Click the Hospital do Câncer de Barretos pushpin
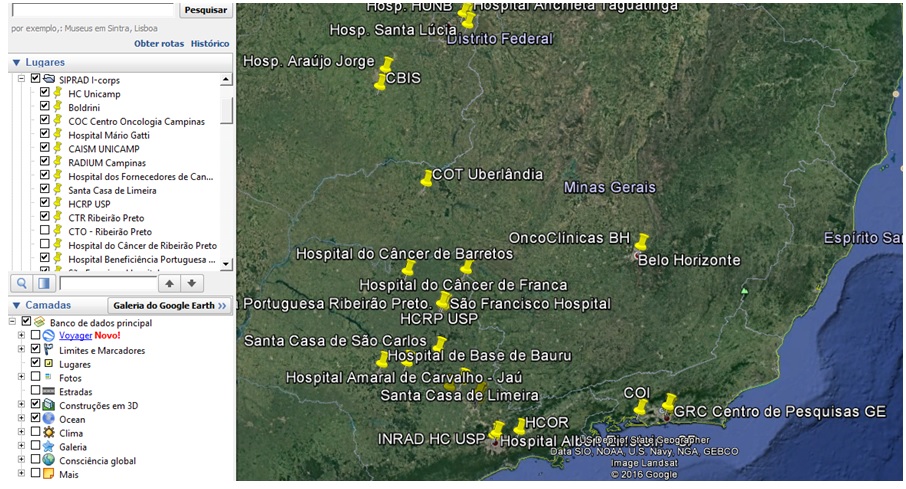Viewport: 906px width, 489px height. pyautogui.click(x=409, y=268)
